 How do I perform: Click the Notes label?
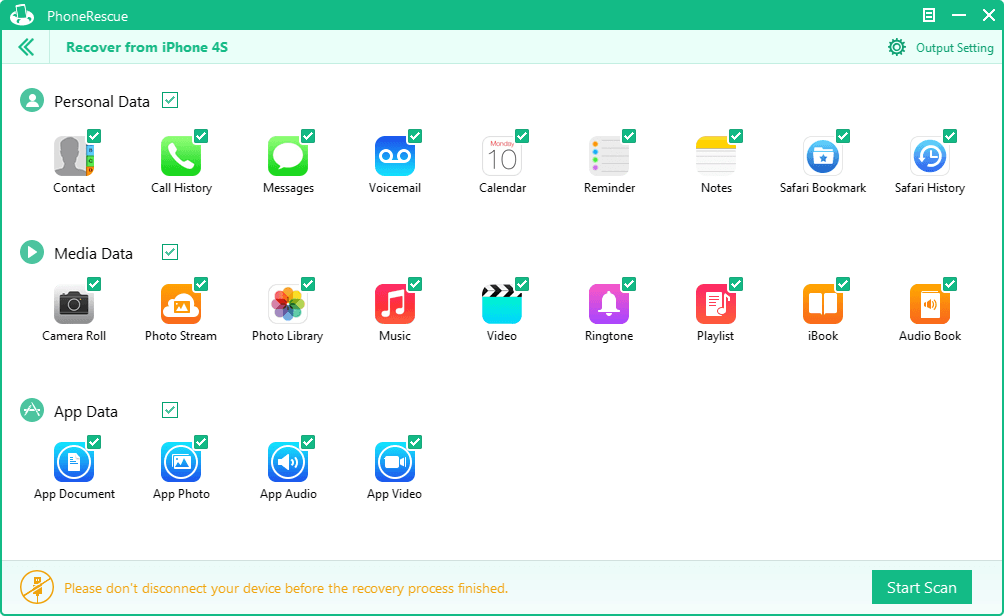716,188
